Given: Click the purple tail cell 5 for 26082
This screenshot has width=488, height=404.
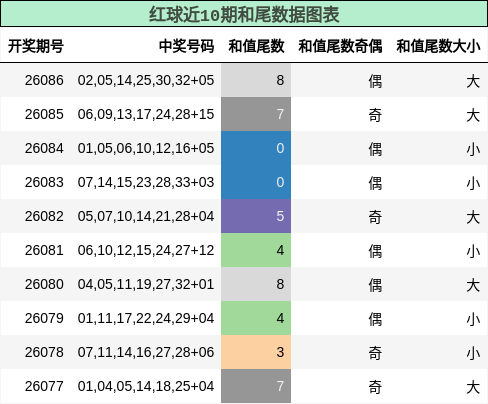Looking at the screenshot, I should [x=256, y=216].
